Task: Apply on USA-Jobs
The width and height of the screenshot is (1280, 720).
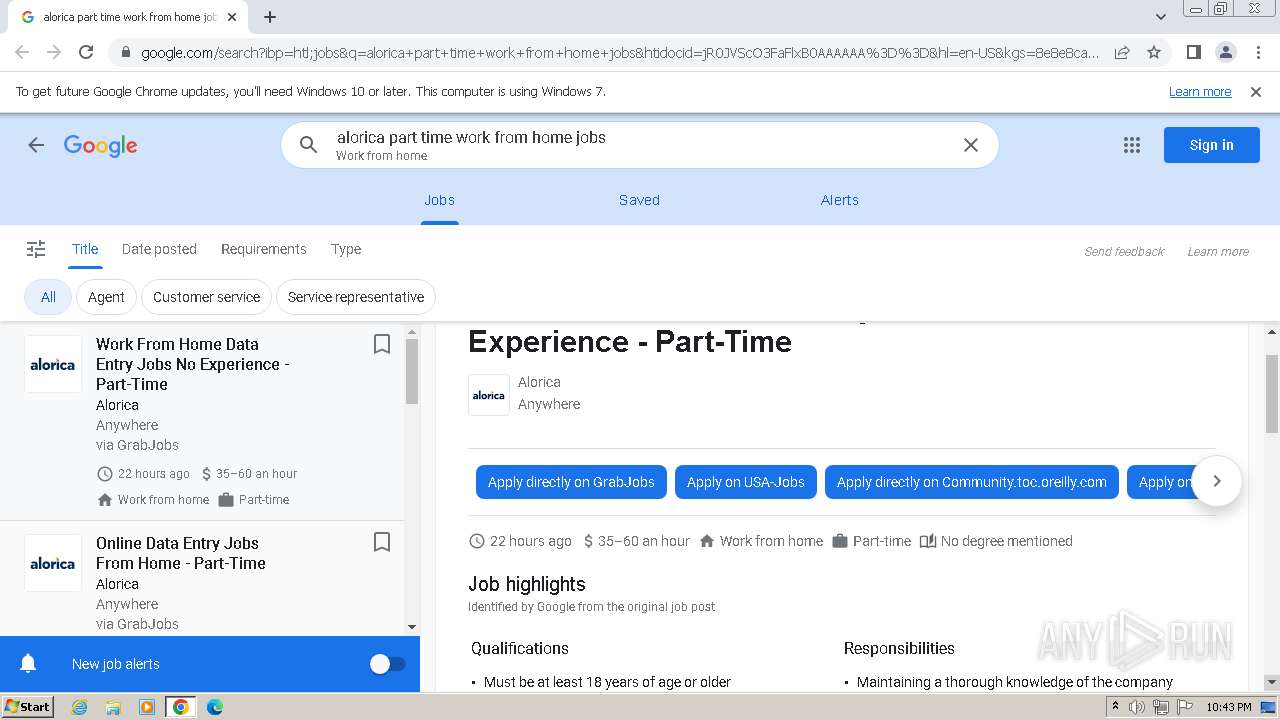Action: 746,482
